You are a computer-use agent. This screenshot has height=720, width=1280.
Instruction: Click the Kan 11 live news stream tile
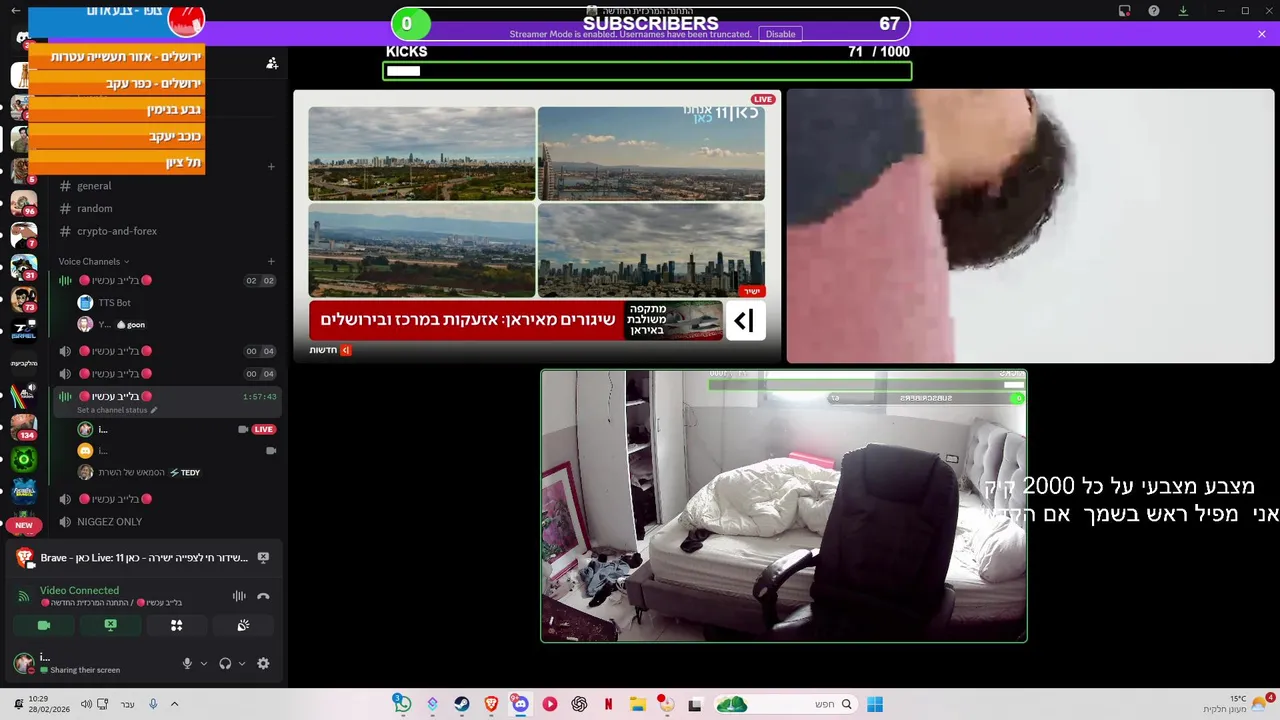point(536,226)
